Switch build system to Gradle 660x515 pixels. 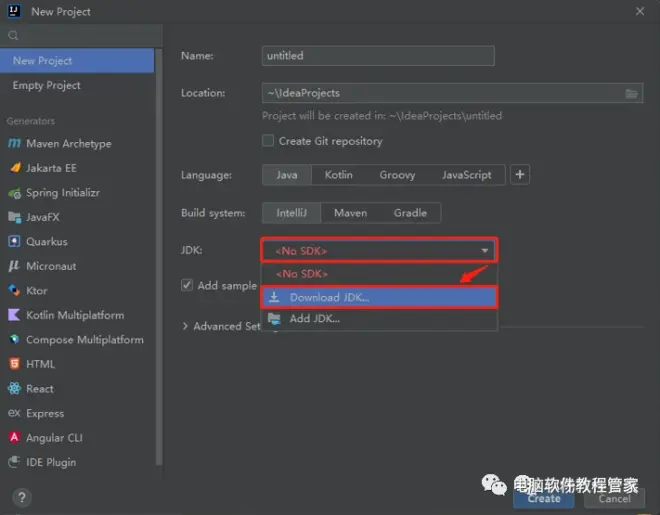pyautogui.click(x=410, y=213)
